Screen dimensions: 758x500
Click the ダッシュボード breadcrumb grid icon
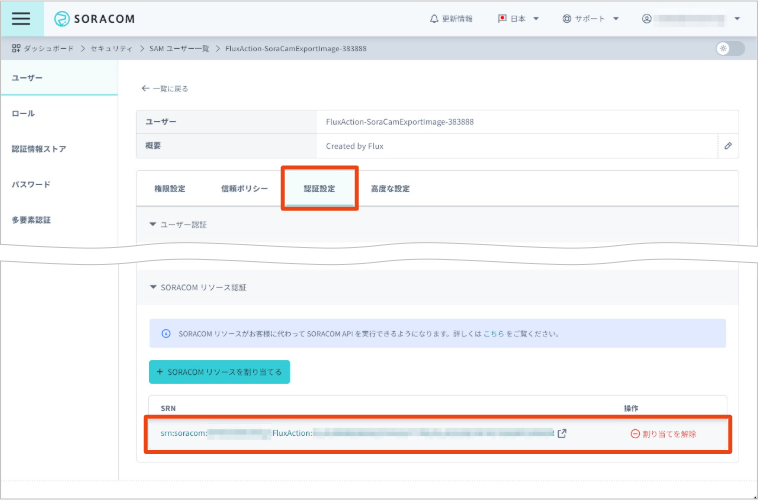pyautogui.click(x=16, y=48)
